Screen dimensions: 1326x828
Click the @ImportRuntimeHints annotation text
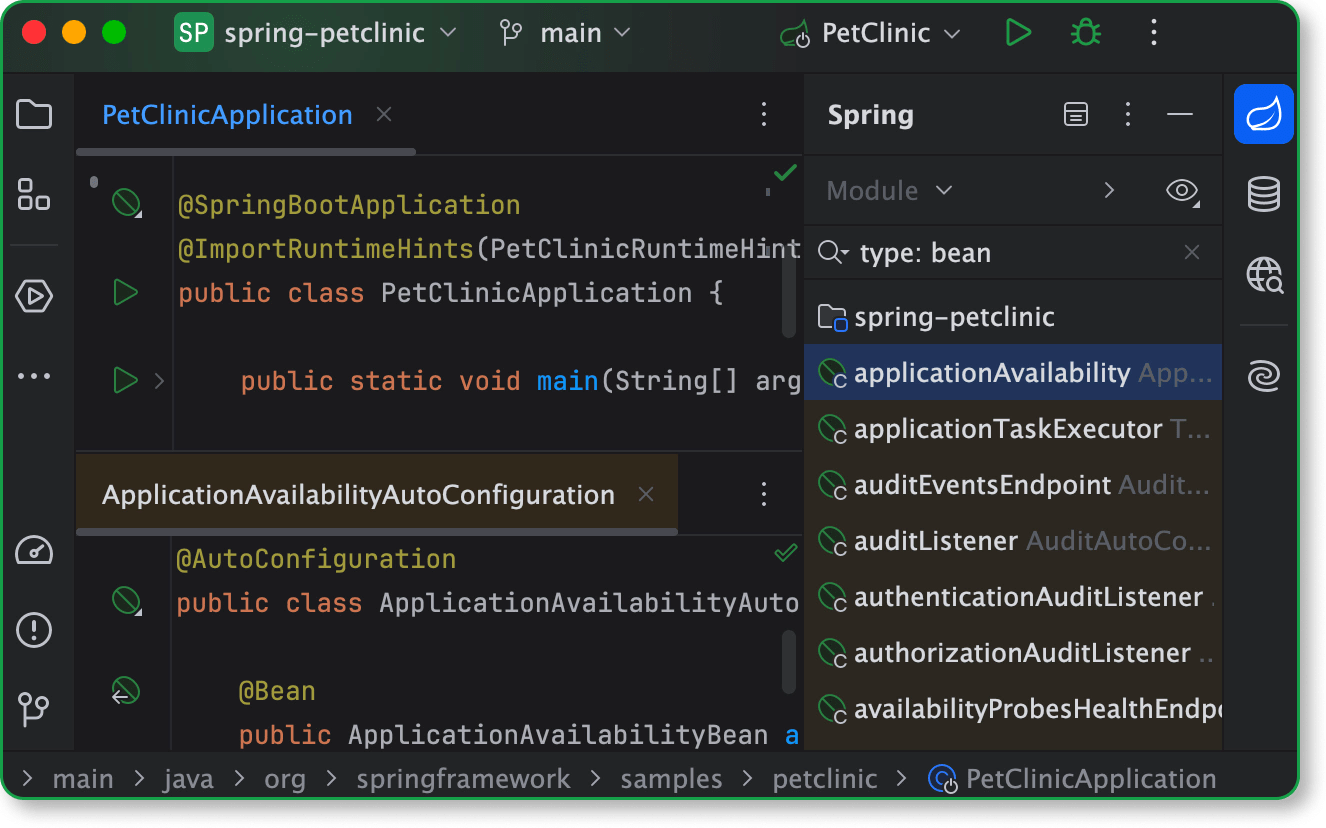[325, 249]
